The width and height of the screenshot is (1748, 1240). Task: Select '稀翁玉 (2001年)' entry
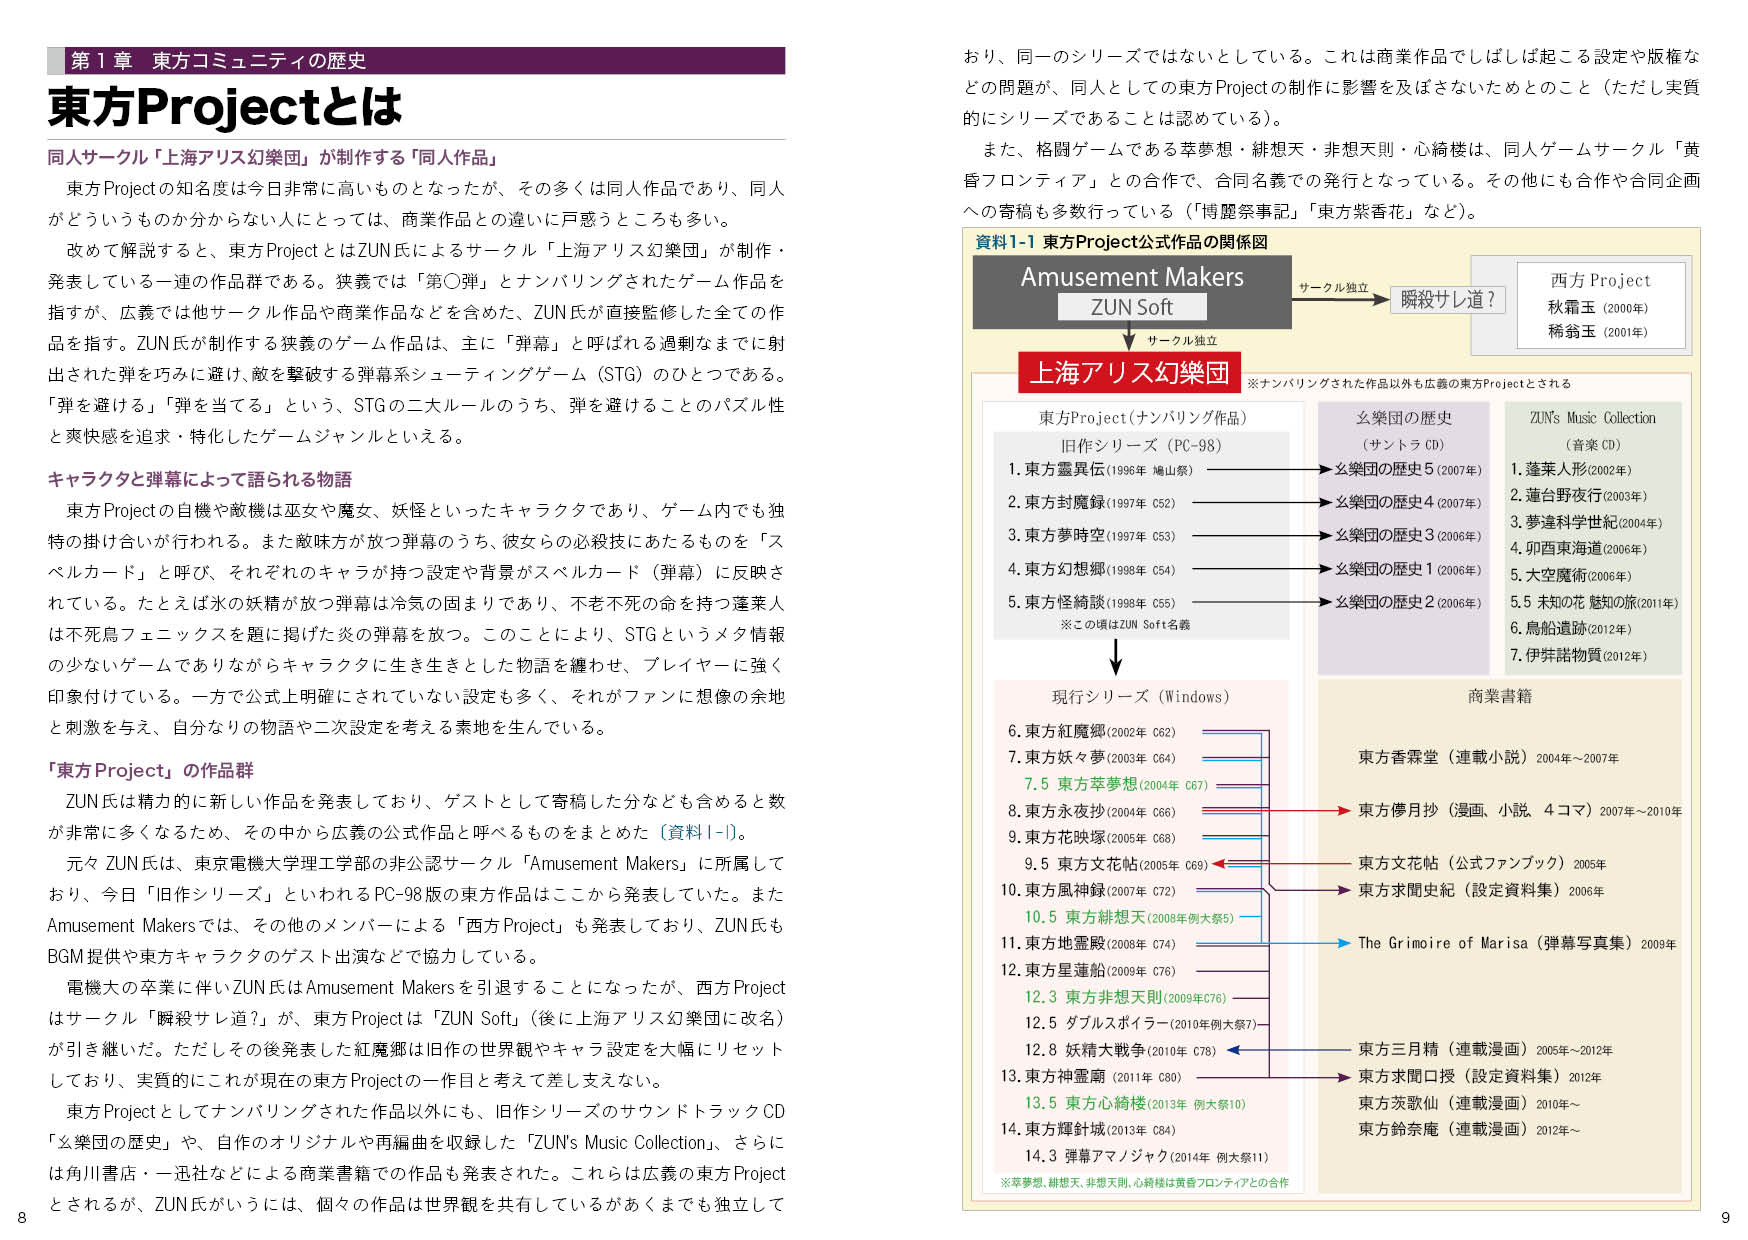click(x=1598, y=332)
